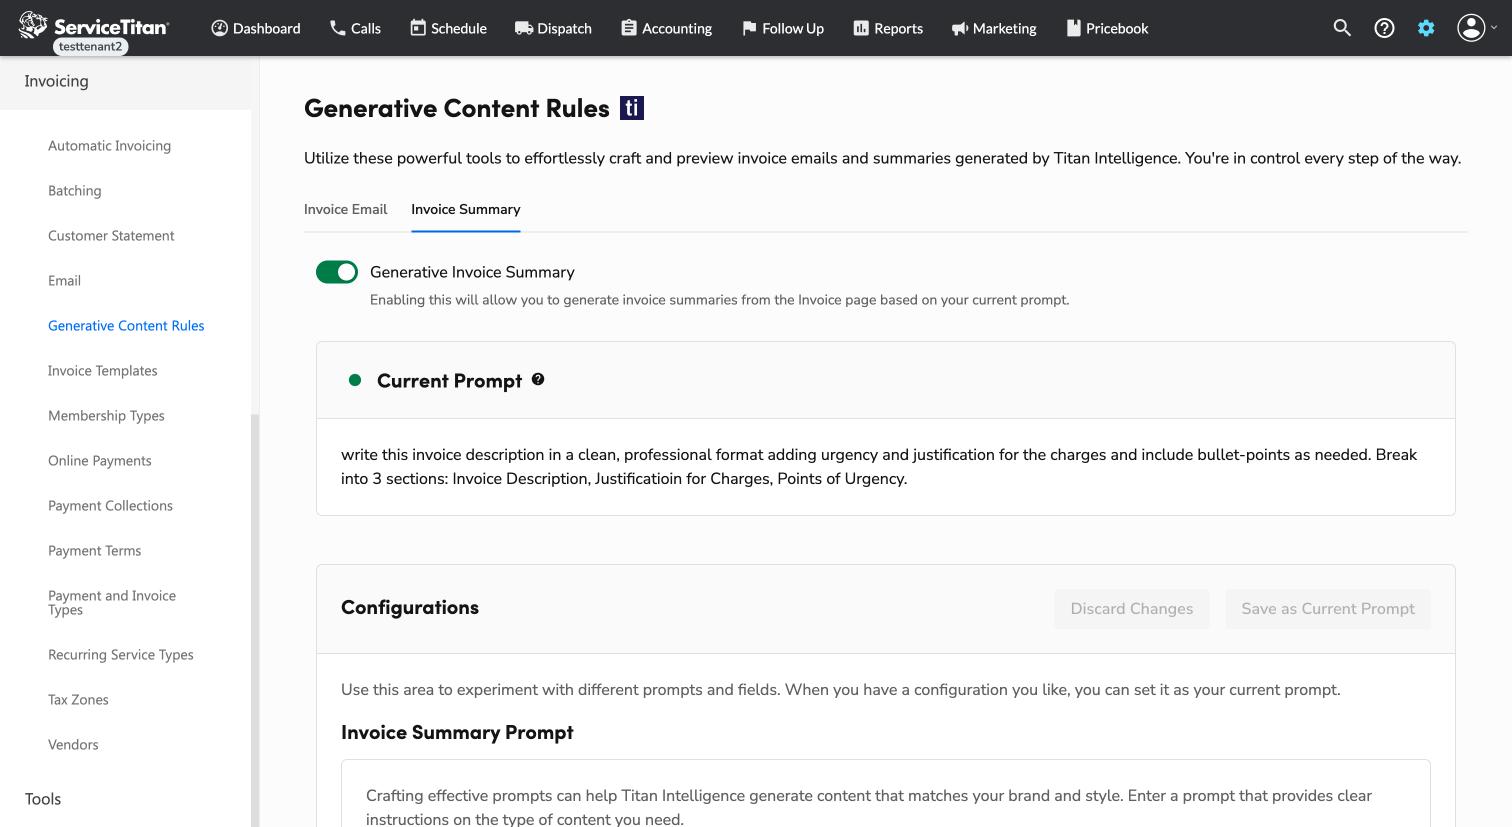The height and width of the screenshot is (827, 1512).
Task: Open the Reports menu
Action: coord(887,28)
